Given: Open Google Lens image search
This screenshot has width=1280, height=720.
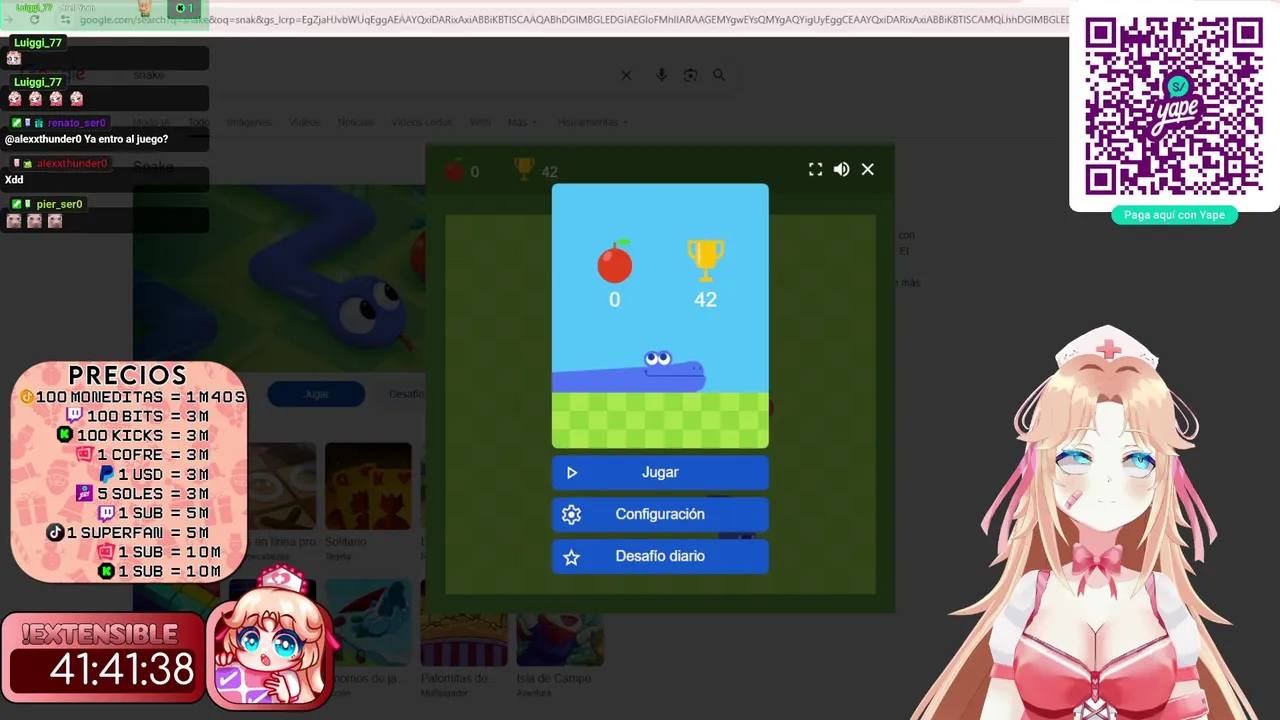Looking at the screenshot, I should click(x=690, y=75).
